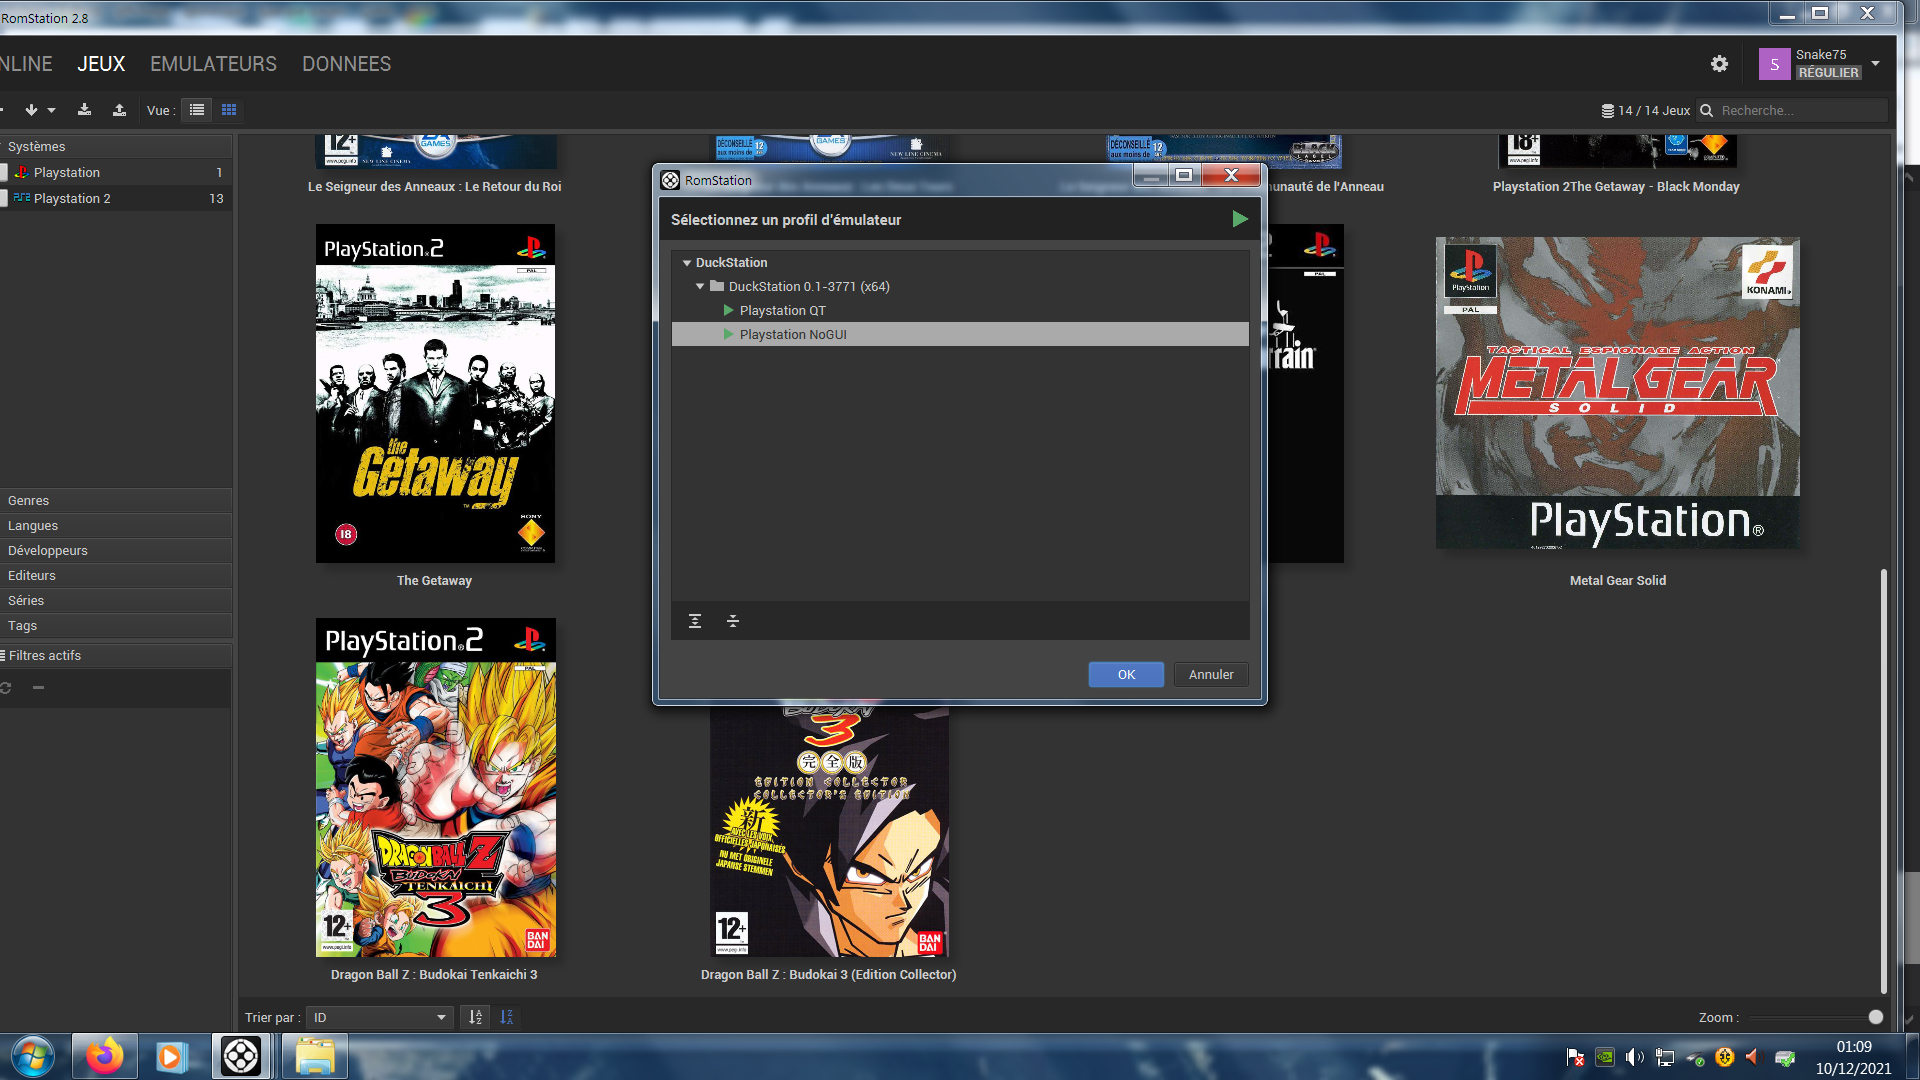This screenshot has width=1920, height=1080.
Task: Click play arrow beside Playstation NoGUI
Action: tap(729, 334)
